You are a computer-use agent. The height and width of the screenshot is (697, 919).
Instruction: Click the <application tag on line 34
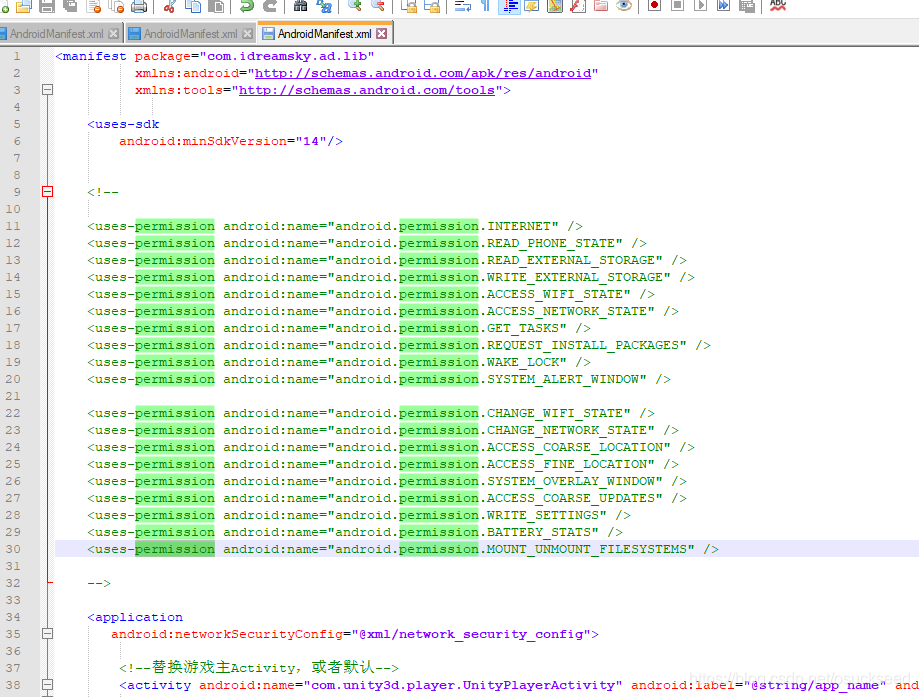pos(135,617)
